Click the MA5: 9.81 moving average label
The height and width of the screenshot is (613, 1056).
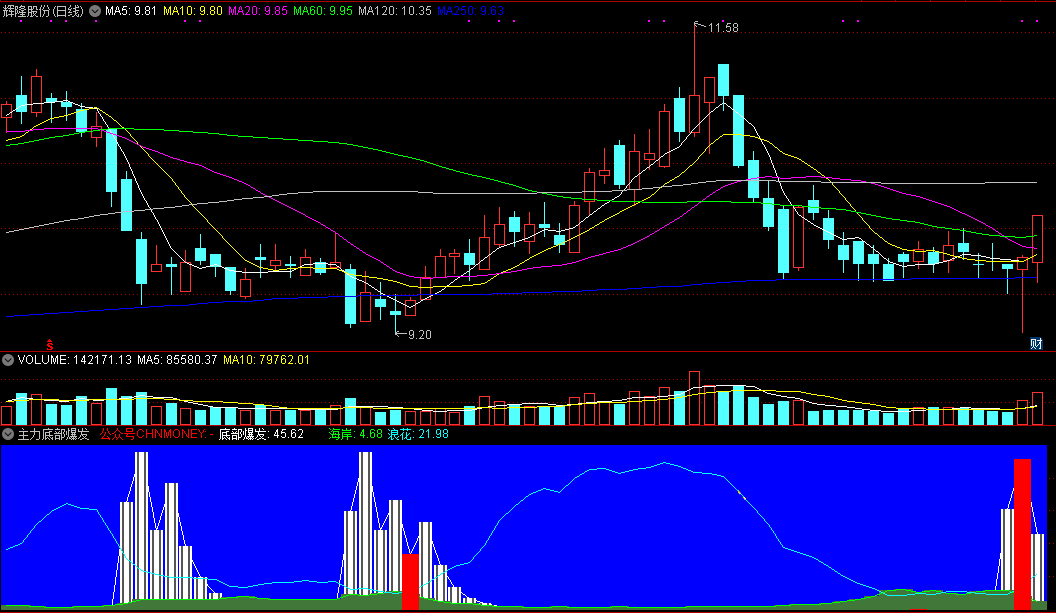pyautogui.click(x=131, y=11)
